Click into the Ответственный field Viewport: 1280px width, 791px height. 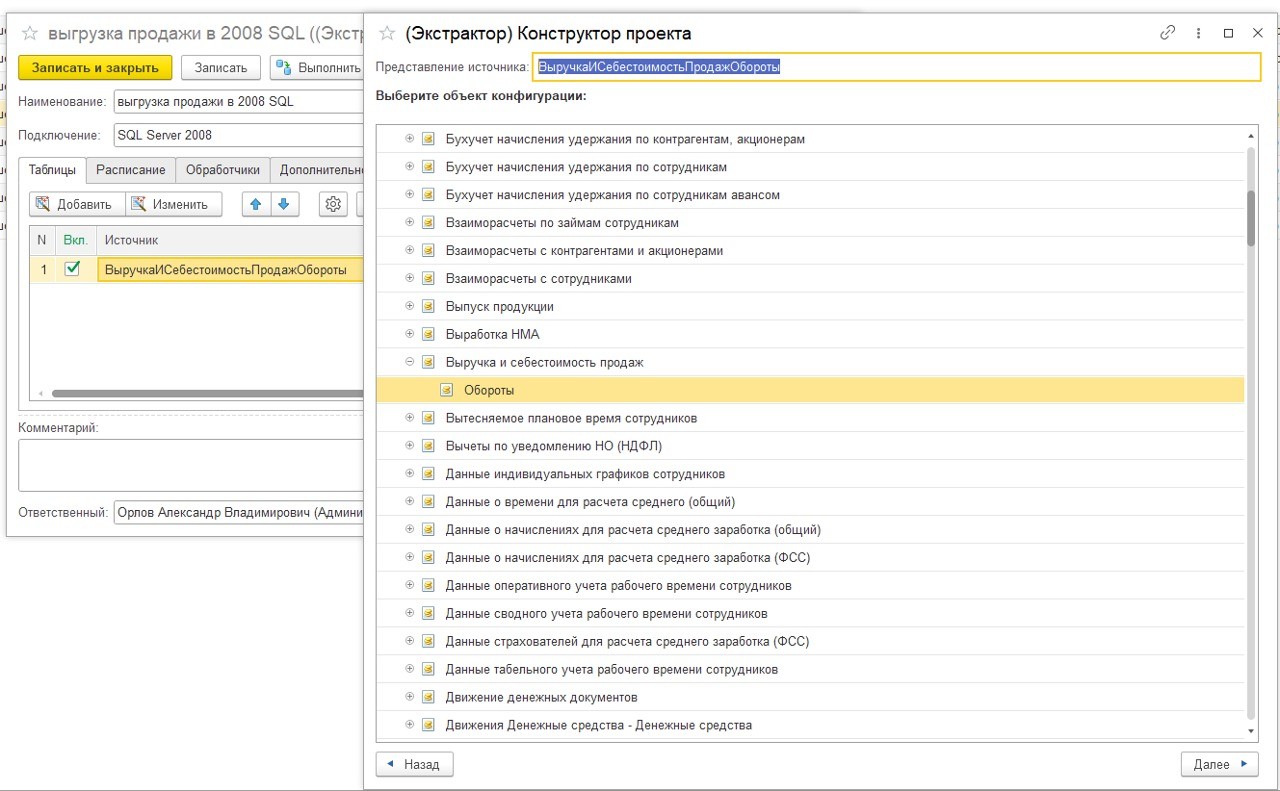(x=238, y=513)
